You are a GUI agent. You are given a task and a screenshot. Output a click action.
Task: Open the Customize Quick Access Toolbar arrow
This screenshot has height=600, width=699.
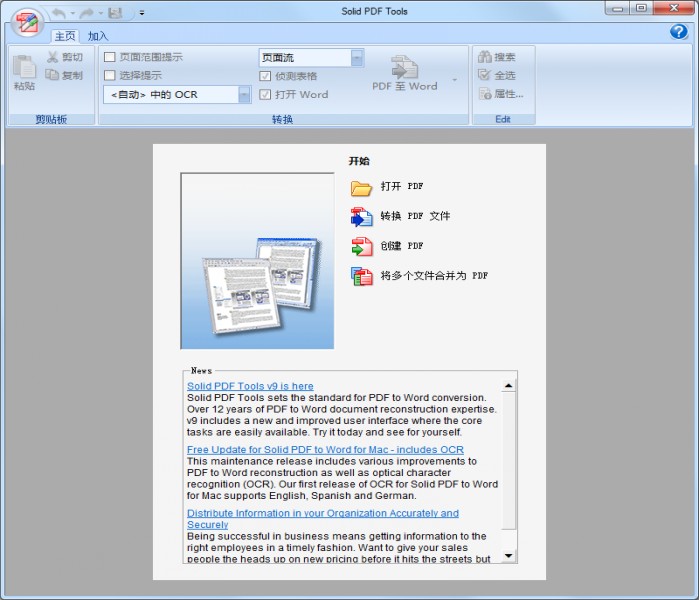pos(142,13)
